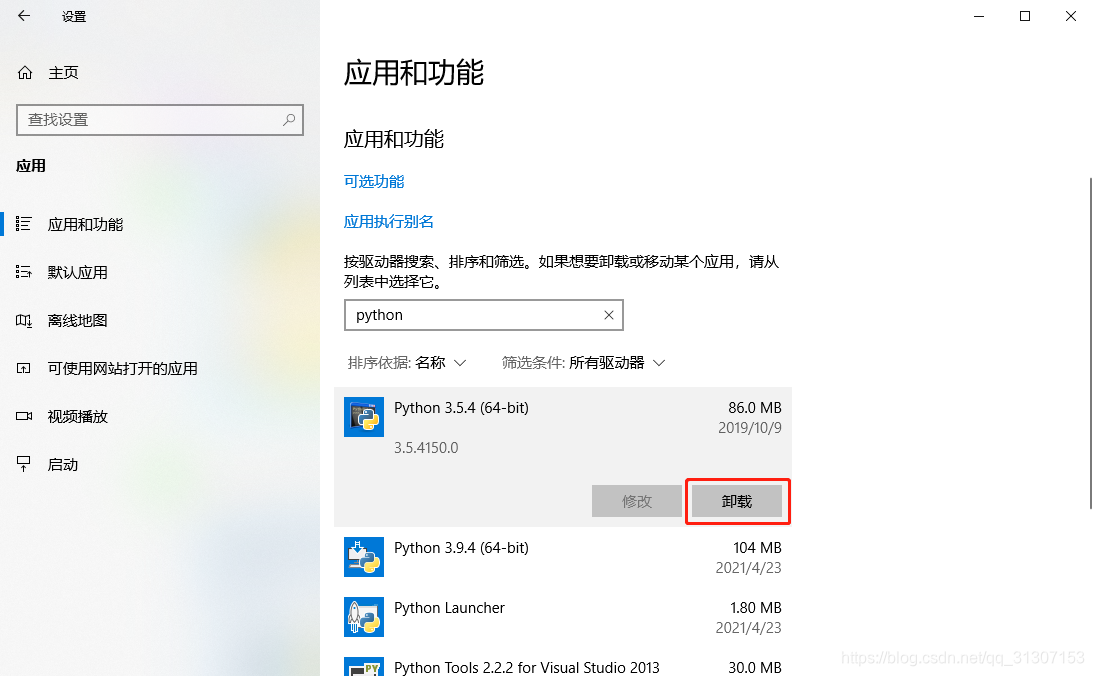Go back using the arrow icon

pyautogui.click(x=24, y=16)
